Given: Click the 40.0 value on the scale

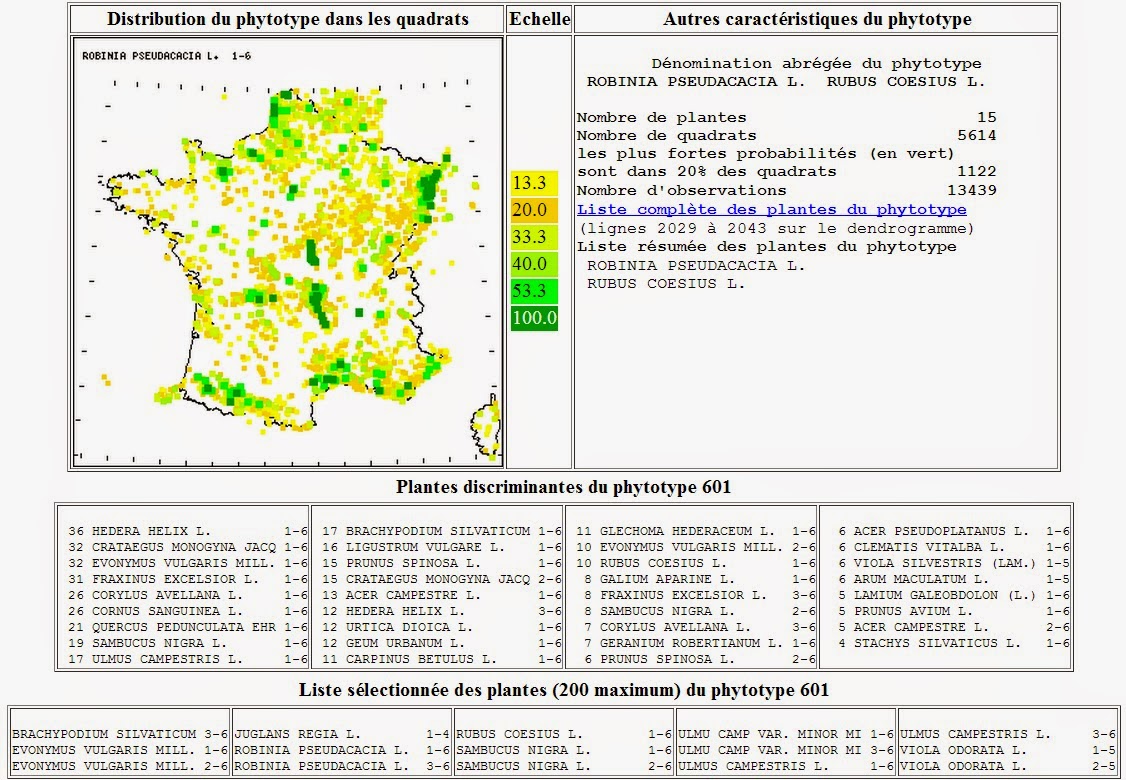Looking at the screenshot, I should (x=528, y=265).
